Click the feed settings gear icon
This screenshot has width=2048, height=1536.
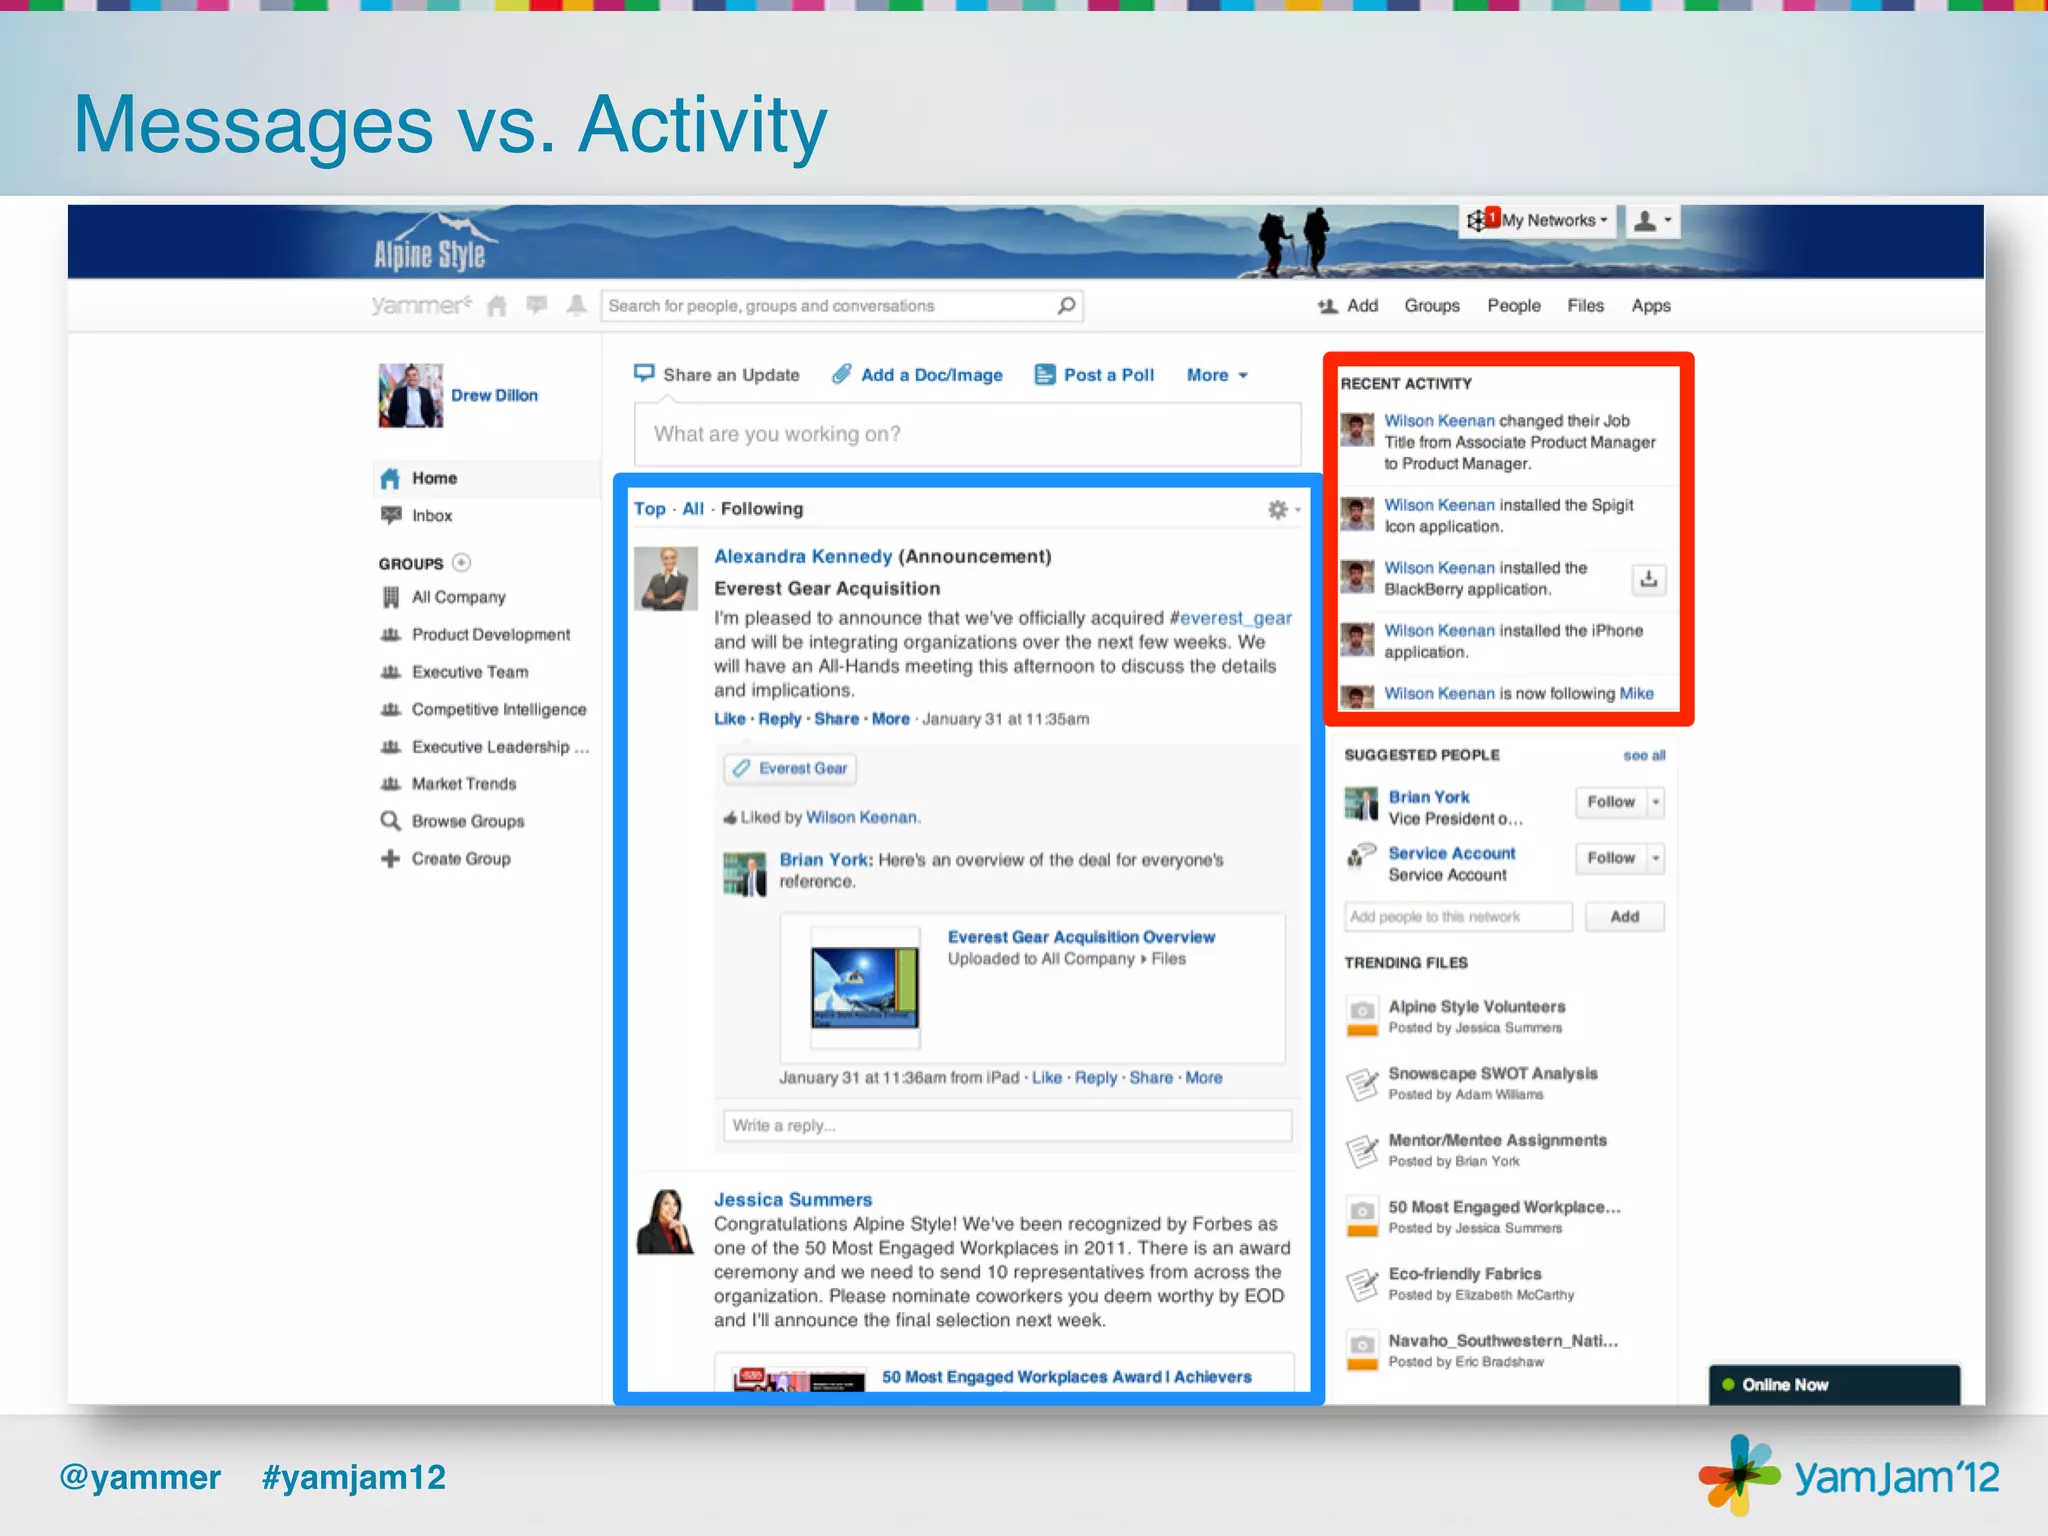(x=1278, y=510)
